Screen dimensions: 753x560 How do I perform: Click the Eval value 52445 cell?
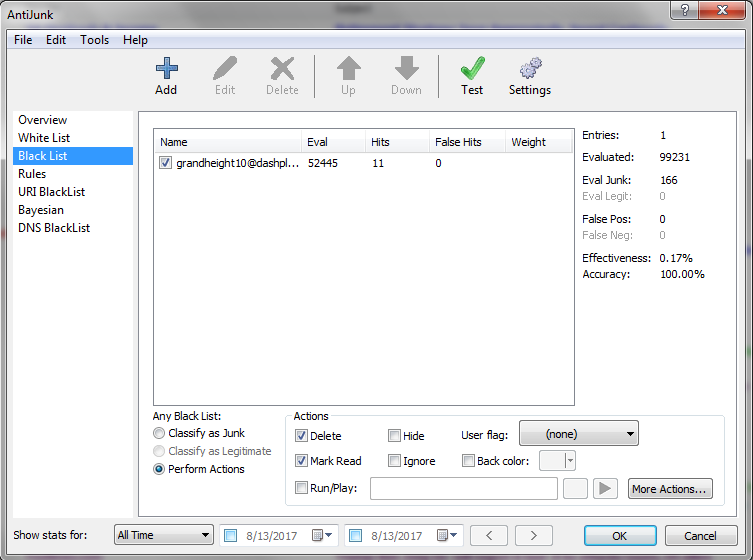[x=323, y=163]
